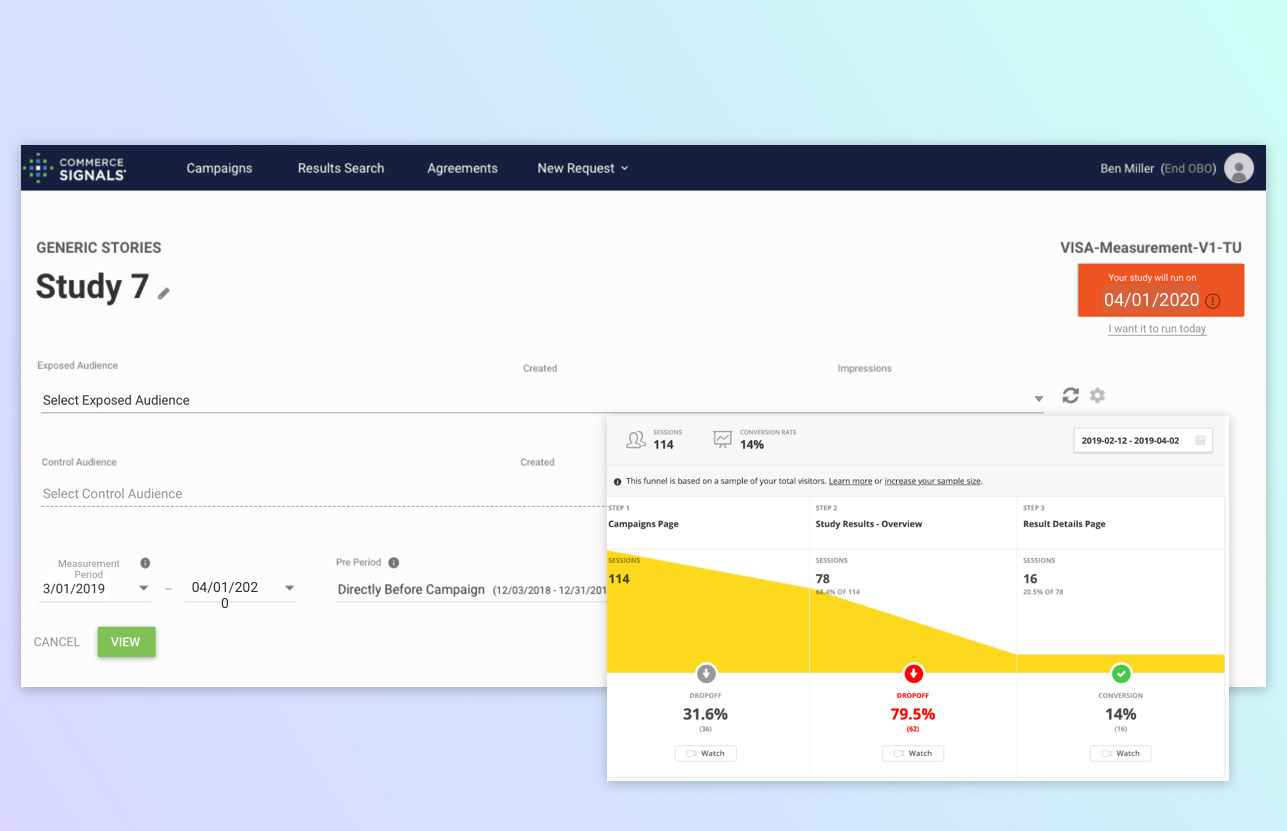The image size is (1287, 831).
Task: Click 'I want it to run today' link
Action: tap(1157, 329)
